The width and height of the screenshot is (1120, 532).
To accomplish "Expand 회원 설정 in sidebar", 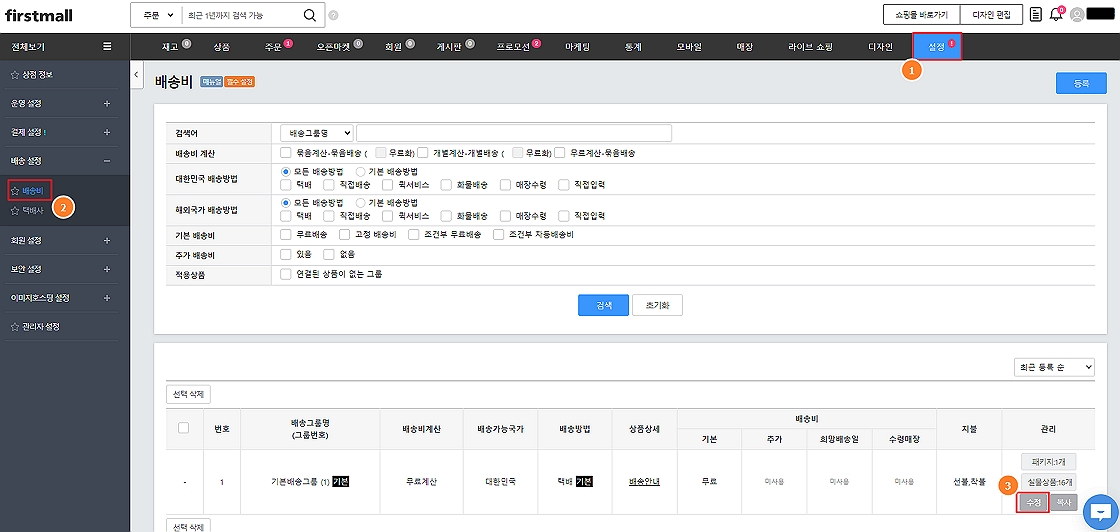I will [x=107, y=240].
